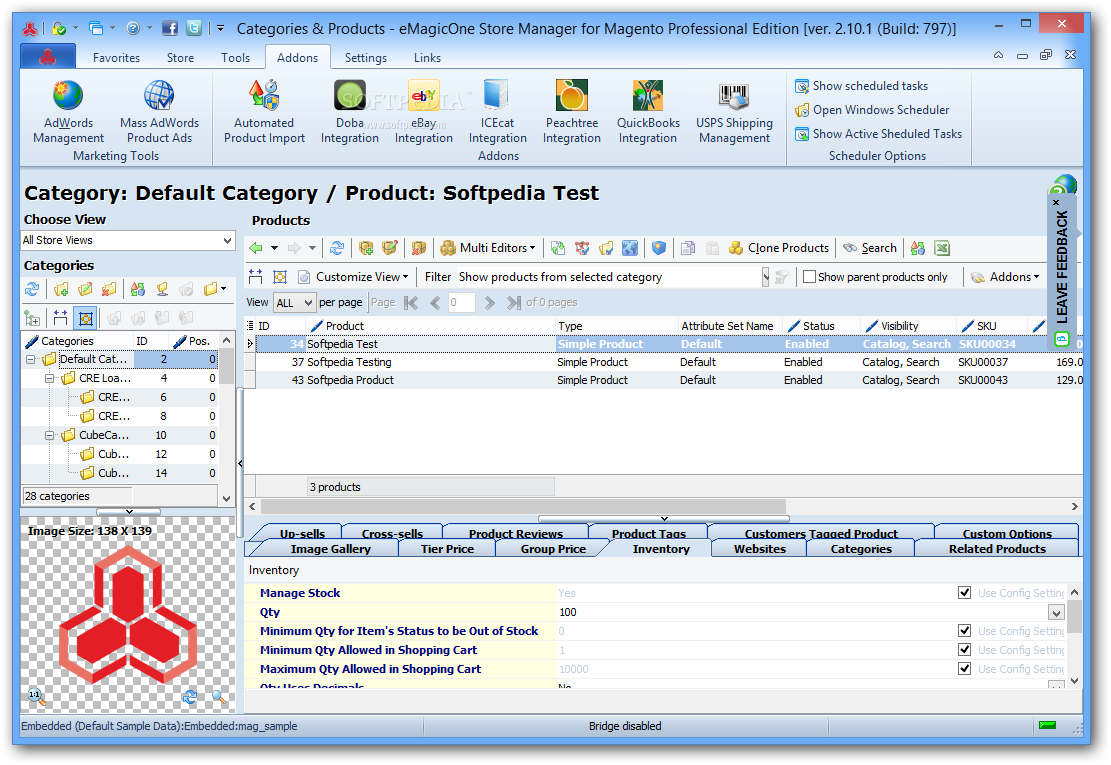Open Mass AdWords Product Ads

tap(159, 112)
